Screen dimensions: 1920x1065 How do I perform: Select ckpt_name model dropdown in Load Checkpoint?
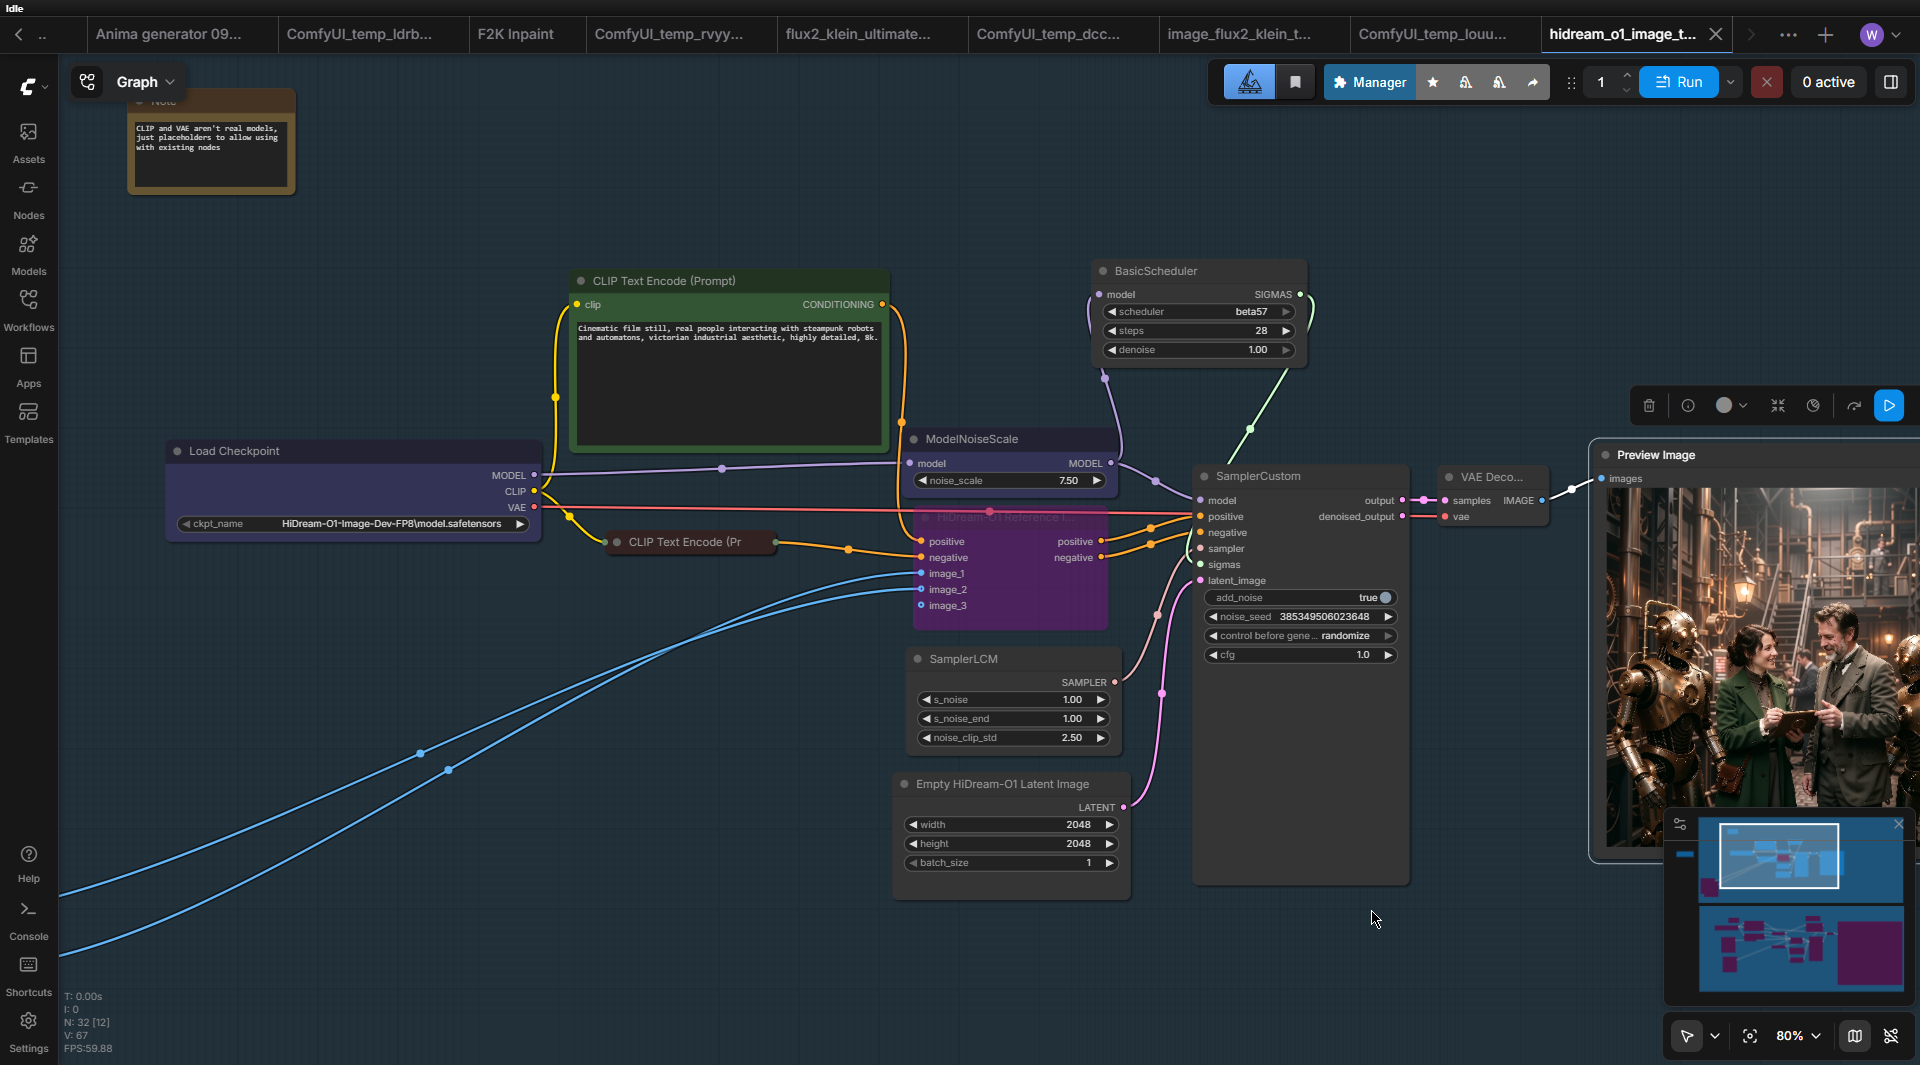(x=352, y=524)
